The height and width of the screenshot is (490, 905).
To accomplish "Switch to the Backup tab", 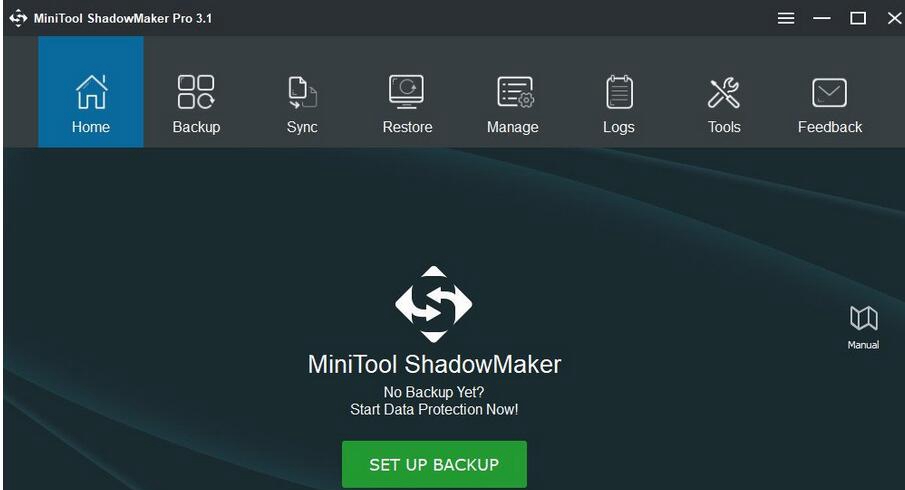I will [196, 104].
